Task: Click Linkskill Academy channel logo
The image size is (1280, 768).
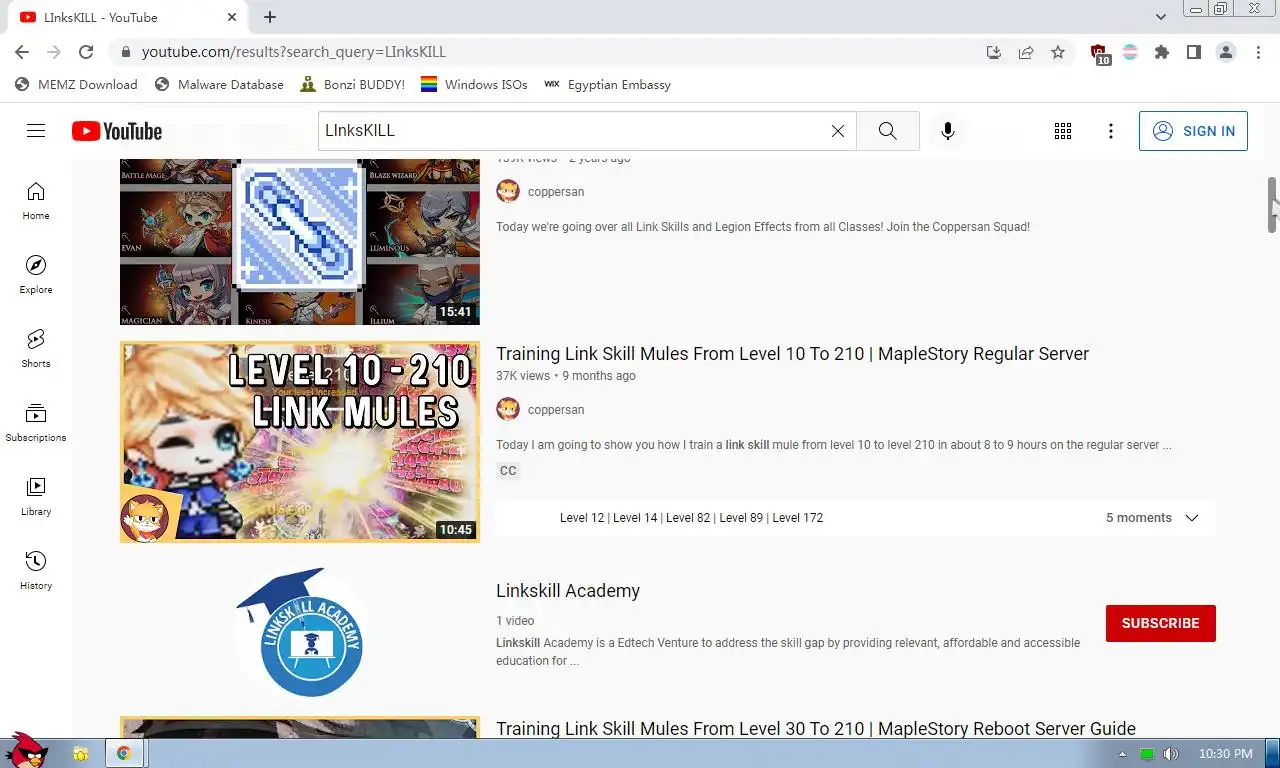Action: tap(299, 633)
